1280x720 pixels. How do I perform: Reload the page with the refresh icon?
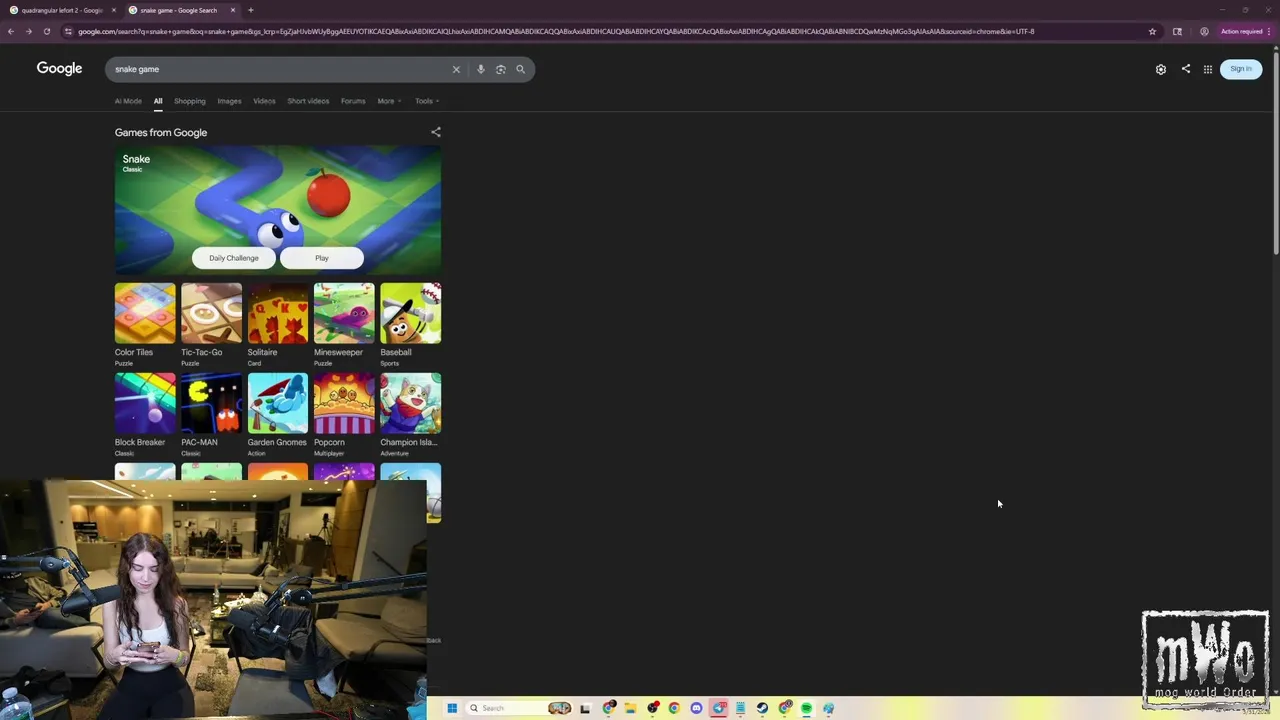pyautogui.click(x=46, y=31)
